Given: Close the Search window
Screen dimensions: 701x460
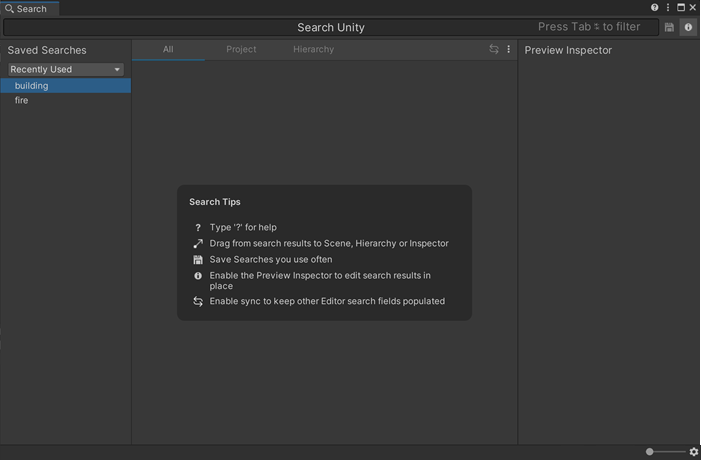Looking at the screenshot, I should pos(693,8).
